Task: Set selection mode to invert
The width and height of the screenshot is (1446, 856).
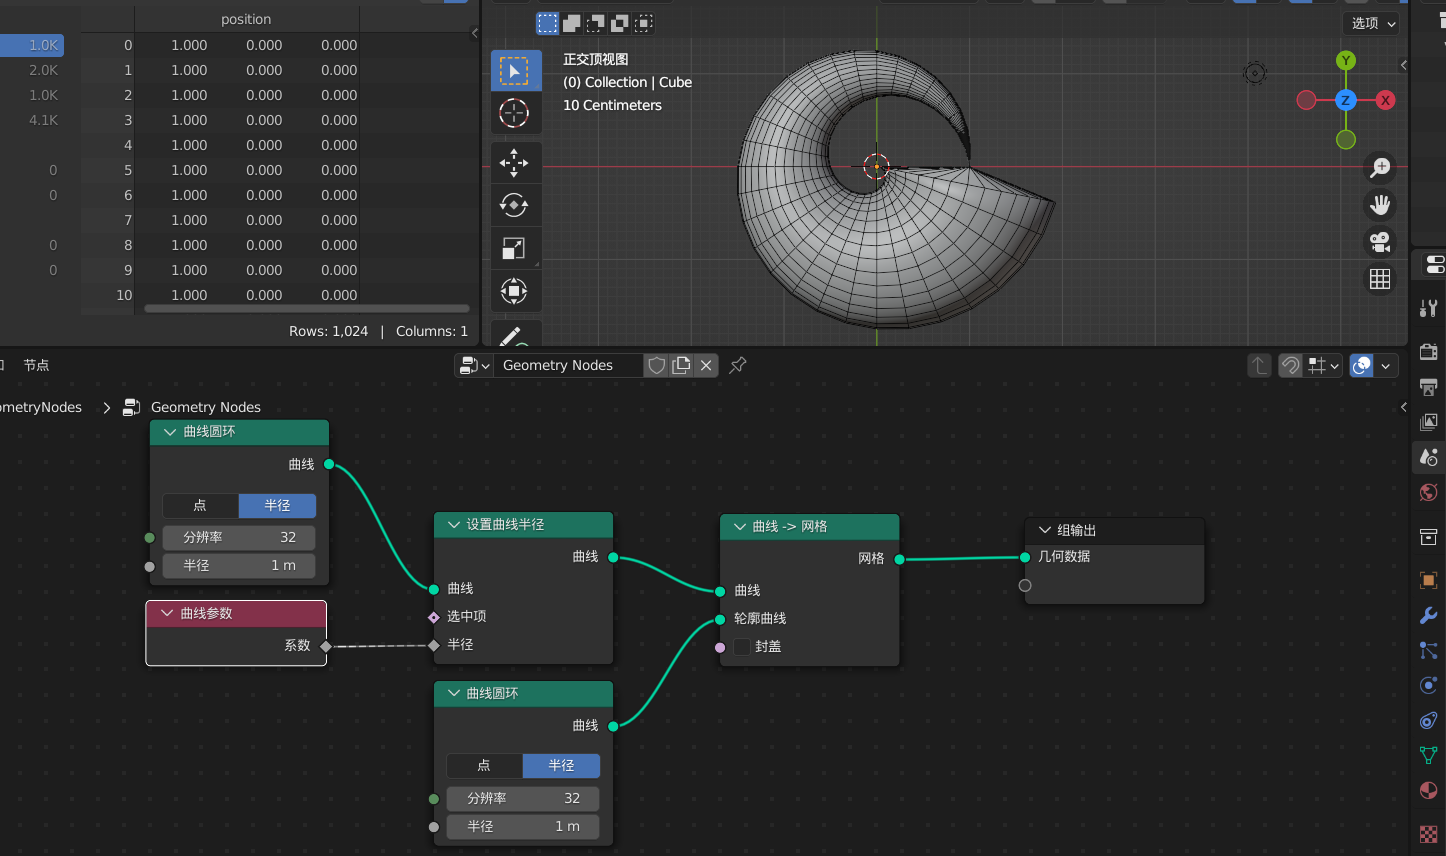Action: tap(620, 23)
